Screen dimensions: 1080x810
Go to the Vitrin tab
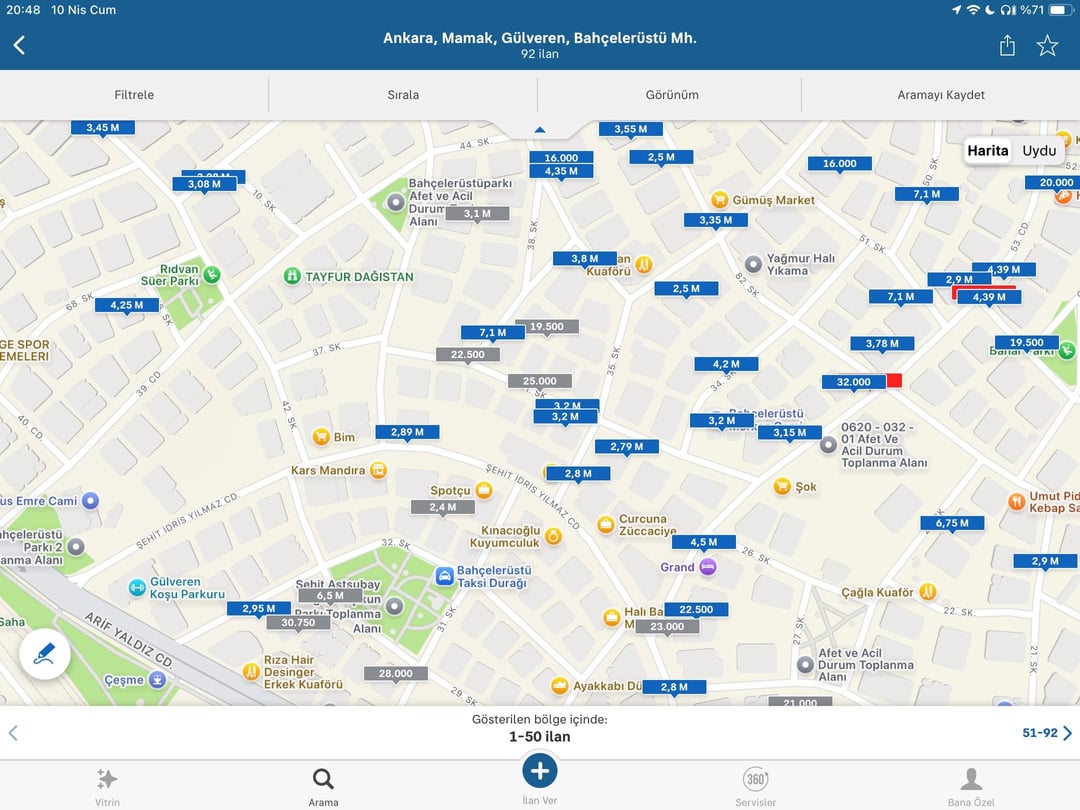pyautogui.click(x=107, y=785)
